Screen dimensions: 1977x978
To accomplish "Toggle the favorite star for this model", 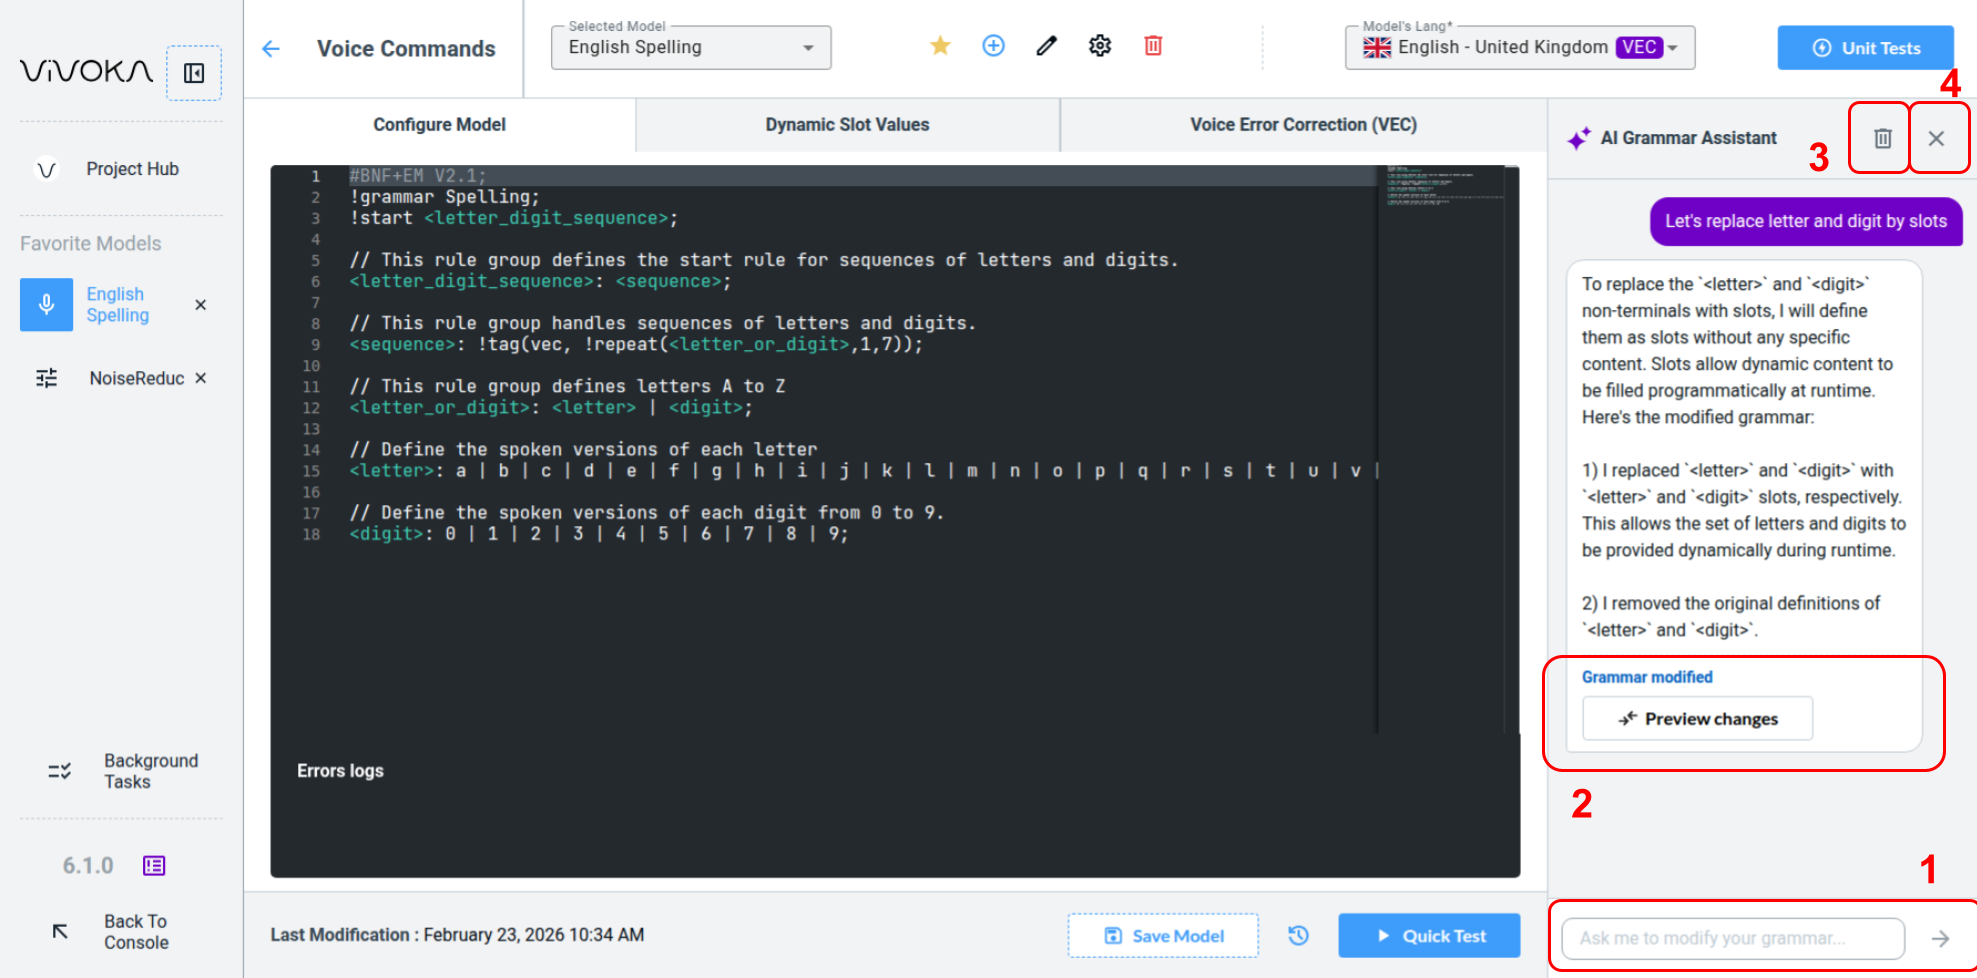I will 940,46.
